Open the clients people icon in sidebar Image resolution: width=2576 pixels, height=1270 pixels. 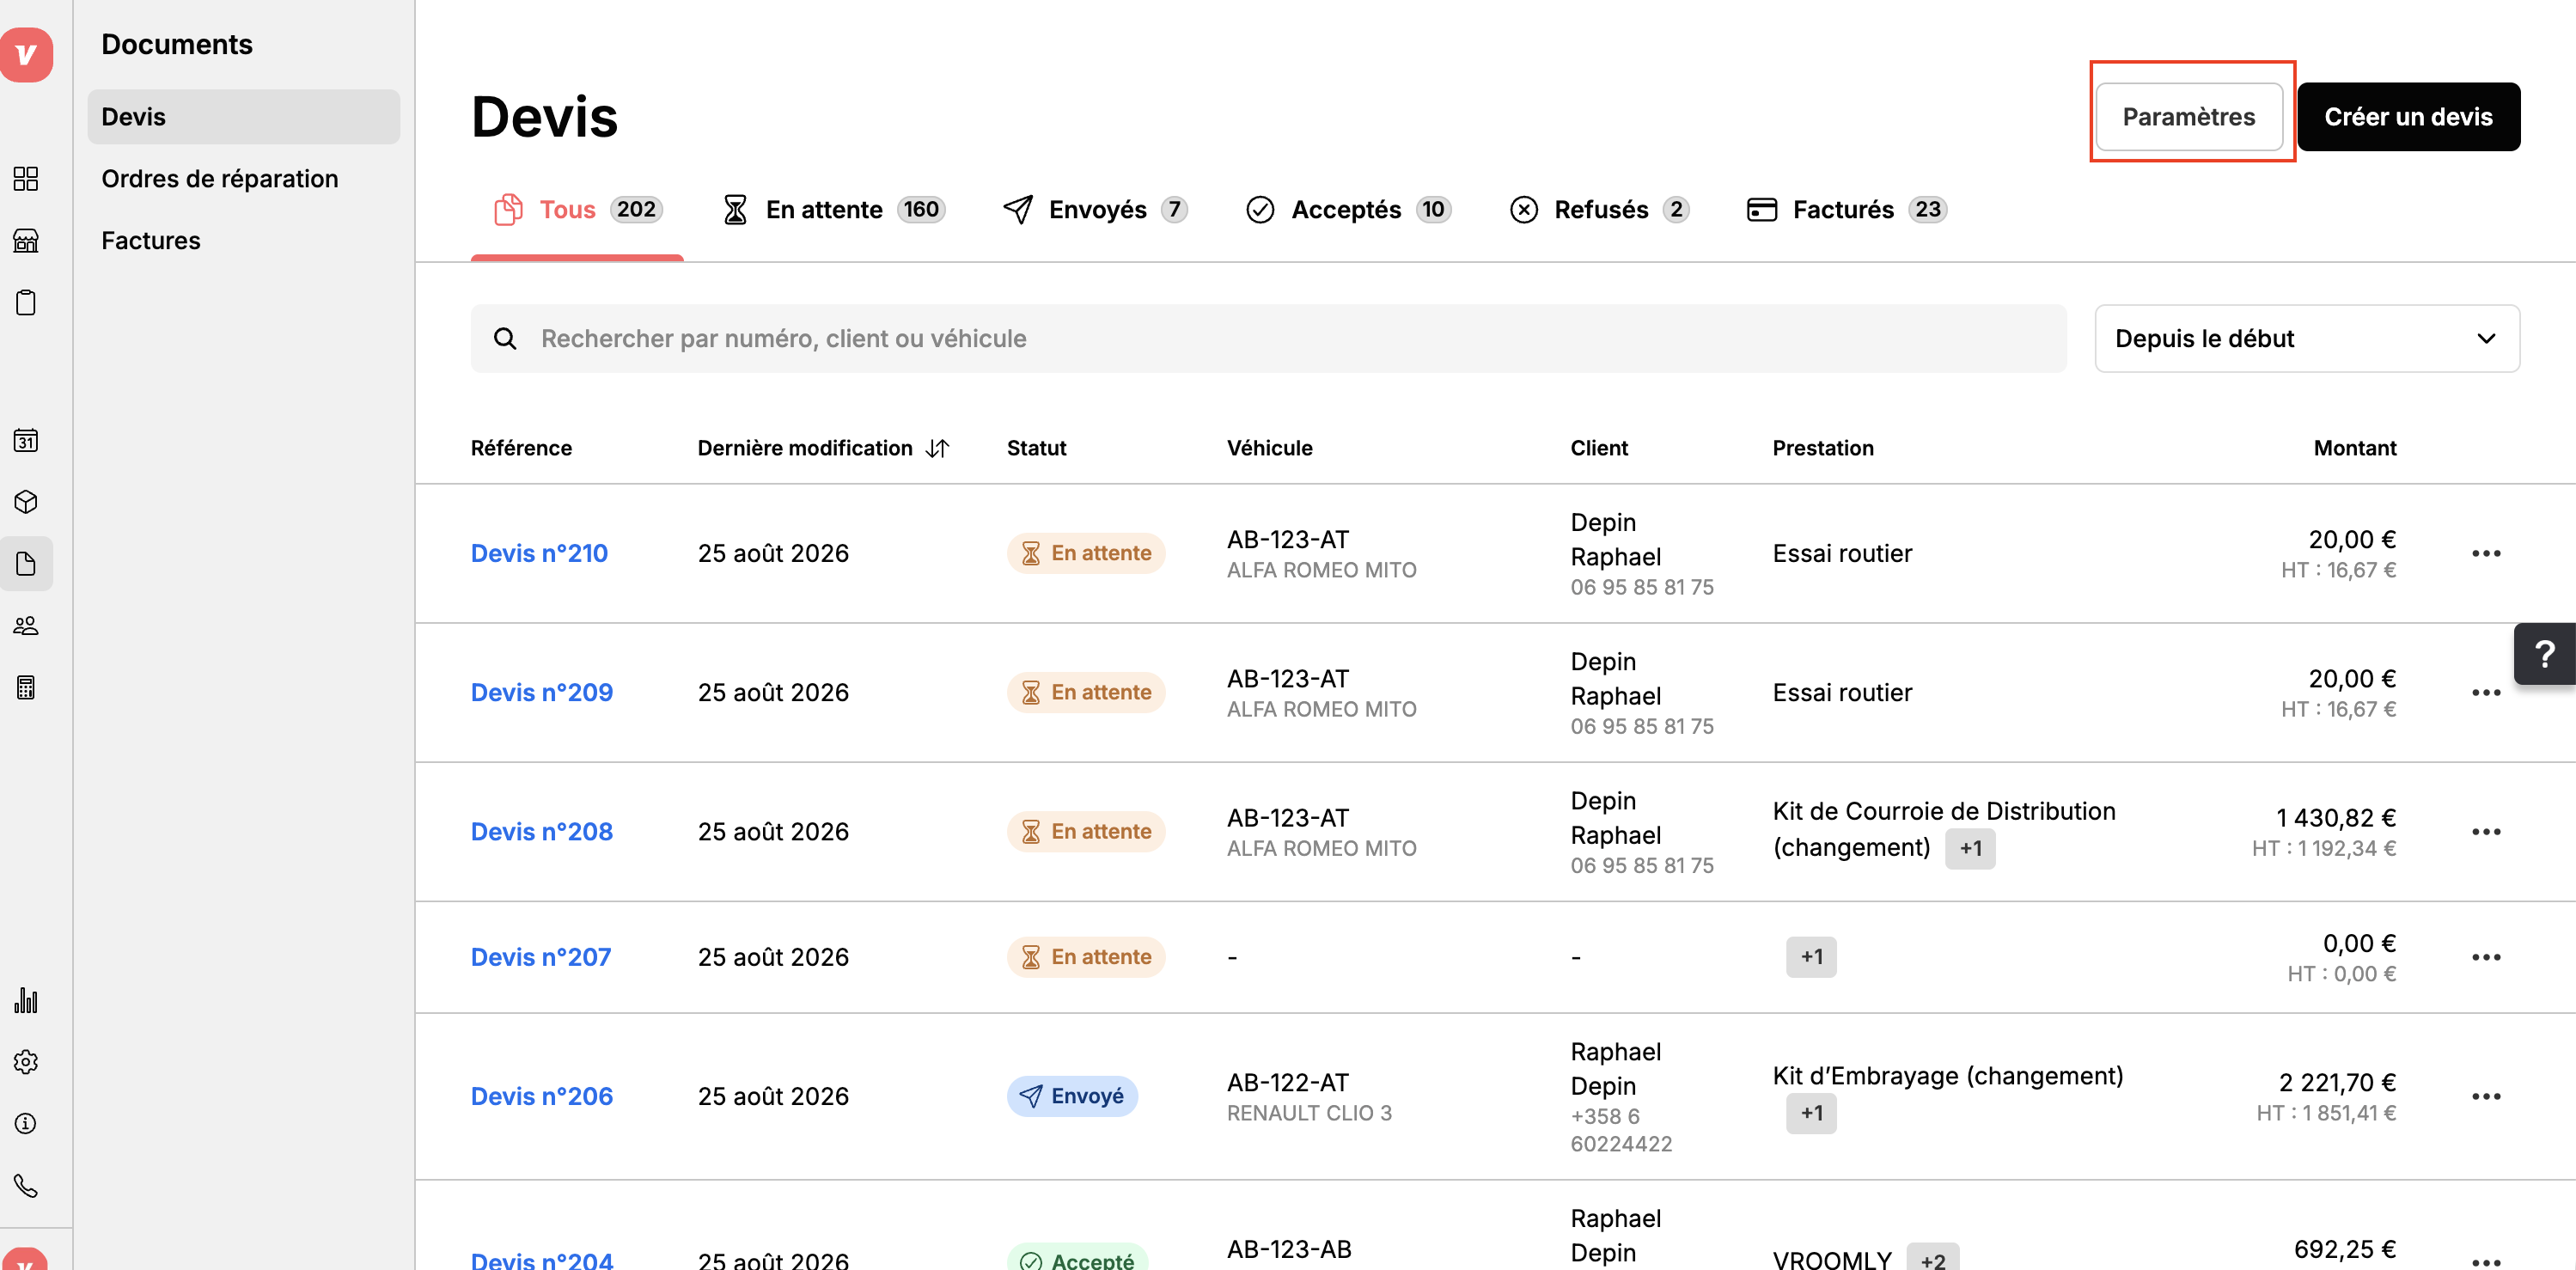tap(26, 626)
